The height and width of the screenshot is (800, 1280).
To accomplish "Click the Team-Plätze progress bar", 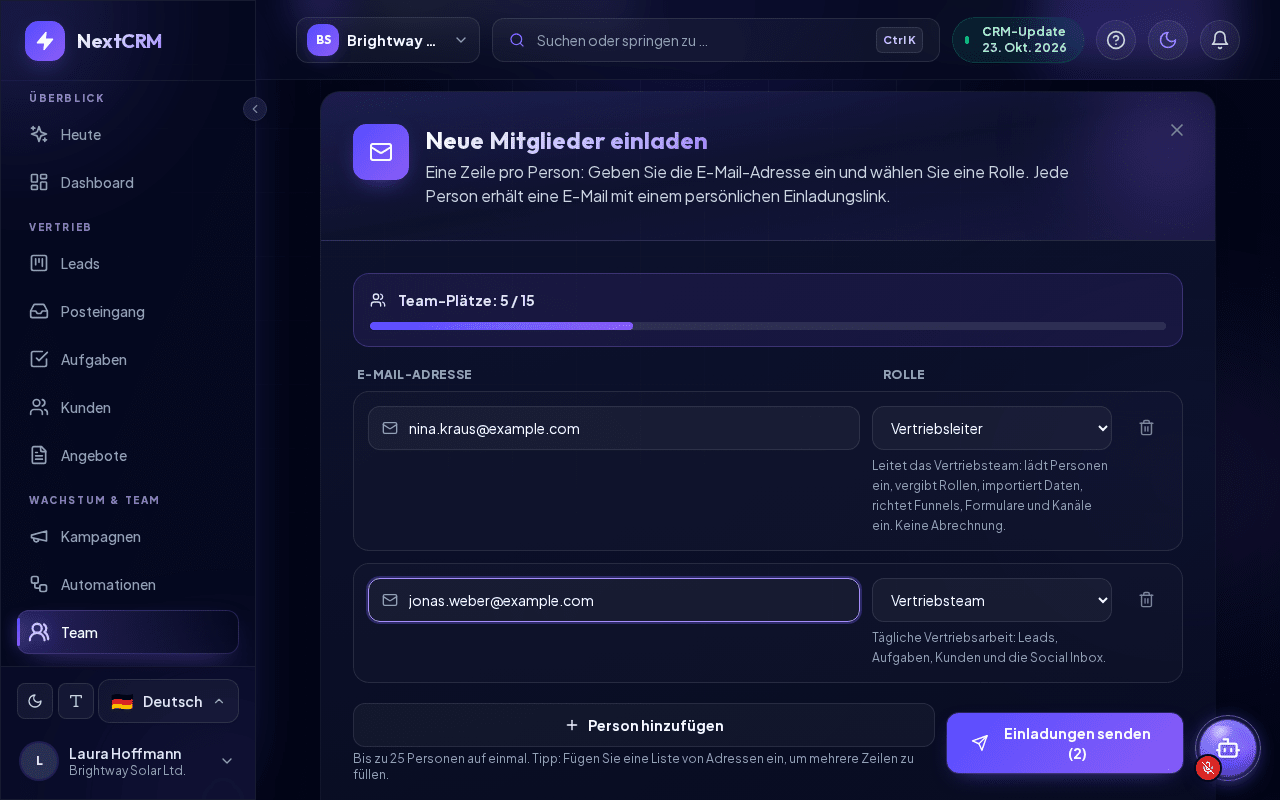I will tap(768, 326).
